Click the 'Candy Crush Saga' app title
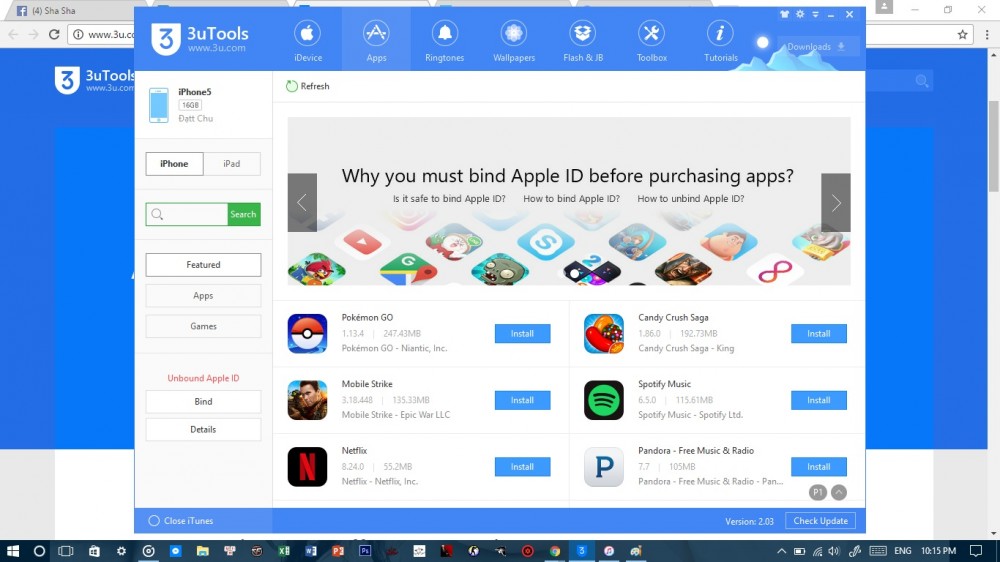The height and width of the screenshot is (562, 1000). [673, 318]
